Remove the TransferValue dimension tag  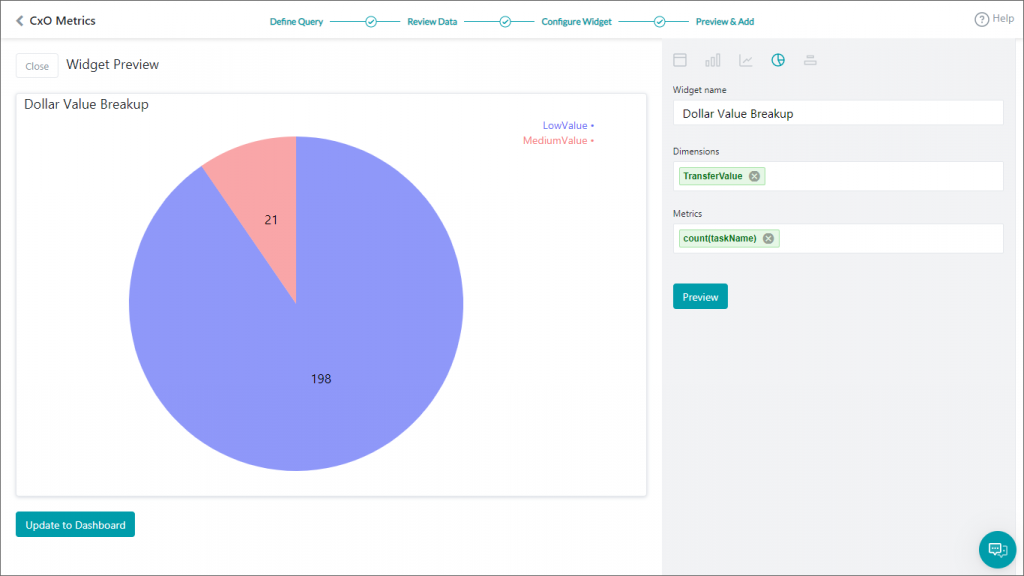coord(756,175)
